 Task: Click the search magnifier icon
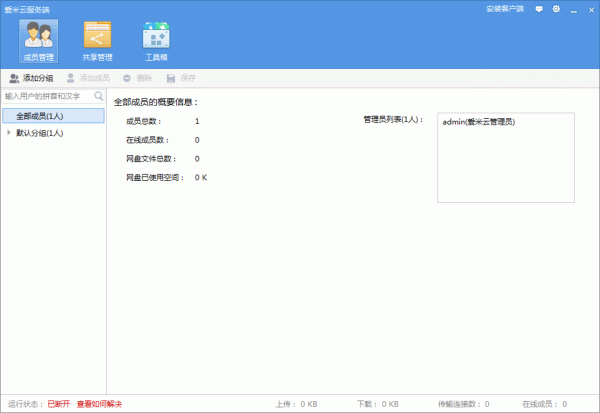[98, 96]
